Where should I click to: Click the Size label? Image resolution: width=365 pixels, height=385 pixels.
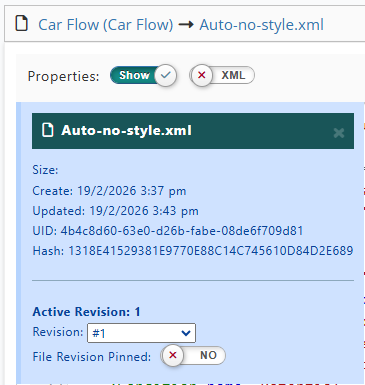[x=45, y=170]
